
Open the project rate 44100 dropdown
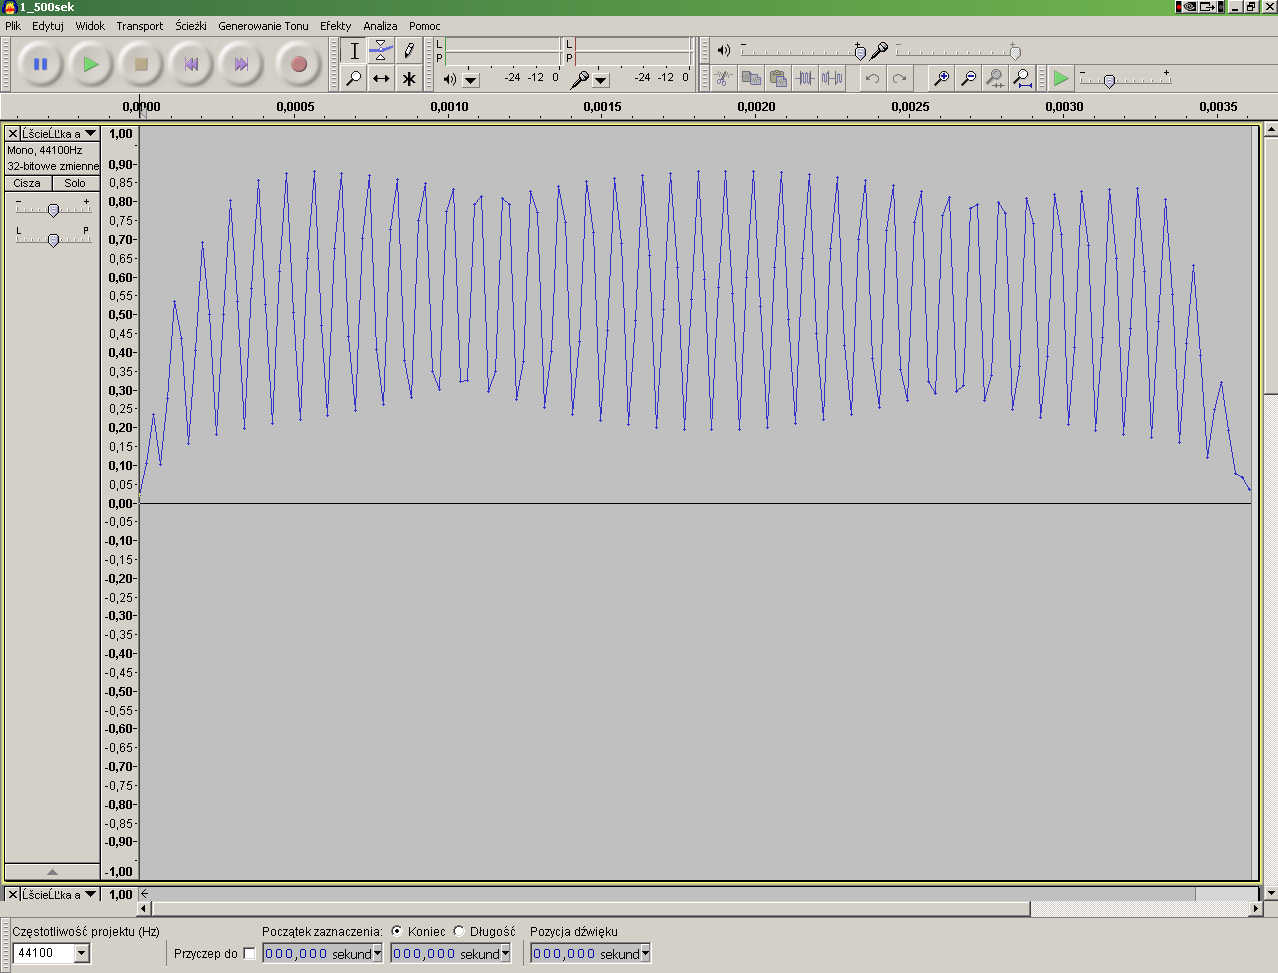pyautogui.click(x=82, y=953)
